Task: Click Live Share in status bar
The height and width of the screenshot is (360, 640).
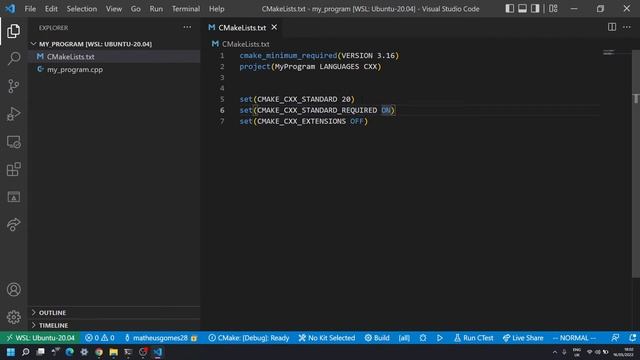Action: point(523,338)
